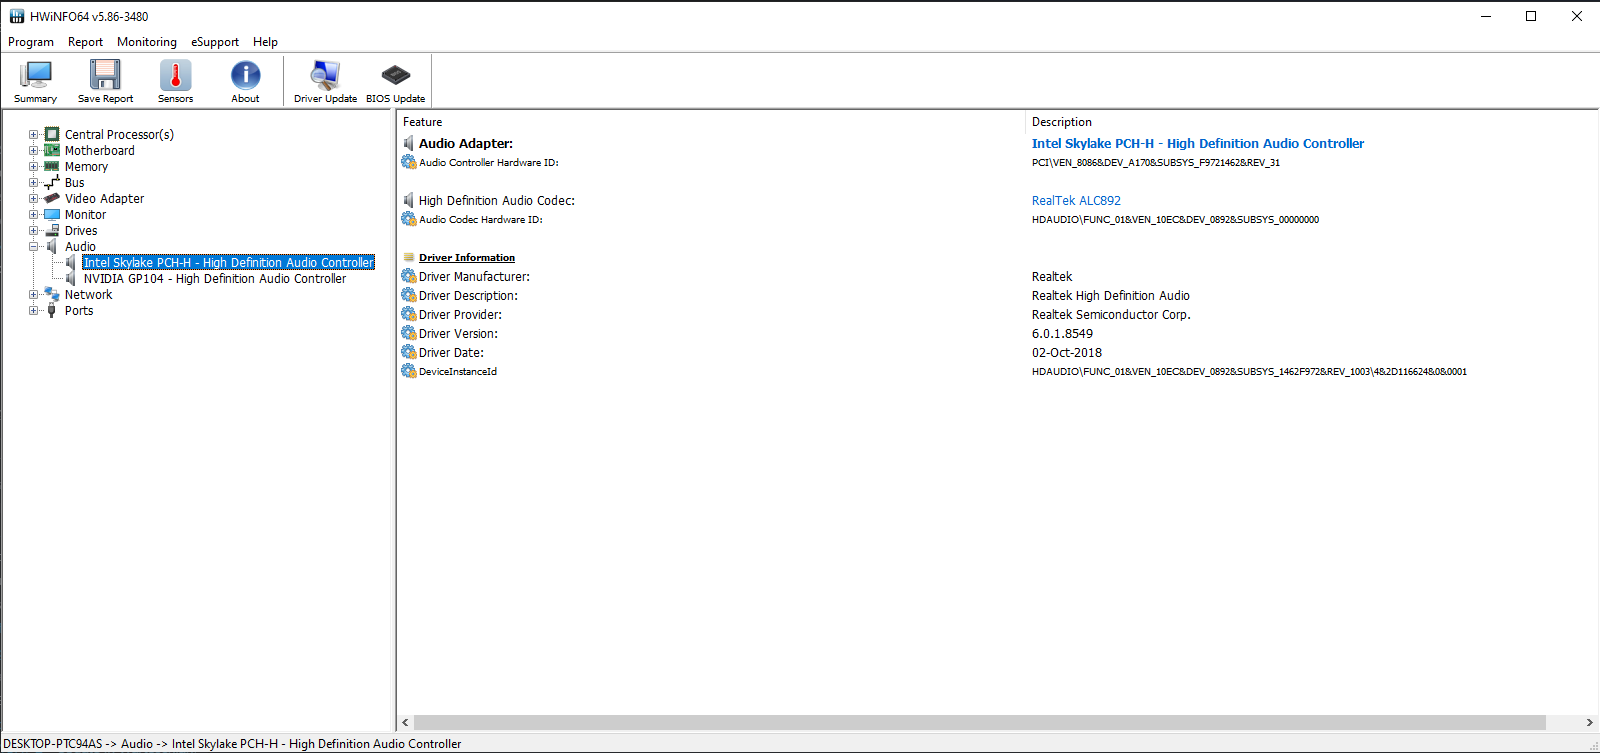1600x753 pixels.
Task: Click gear icon beside Driver Manufacturer
Action: 409,276
